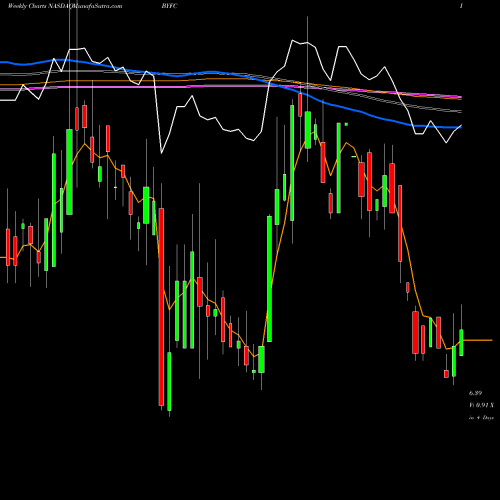Screen dimensions: 500x500
Task: Click the 'in 4 Days' label
Action: [x=481, y=418]
